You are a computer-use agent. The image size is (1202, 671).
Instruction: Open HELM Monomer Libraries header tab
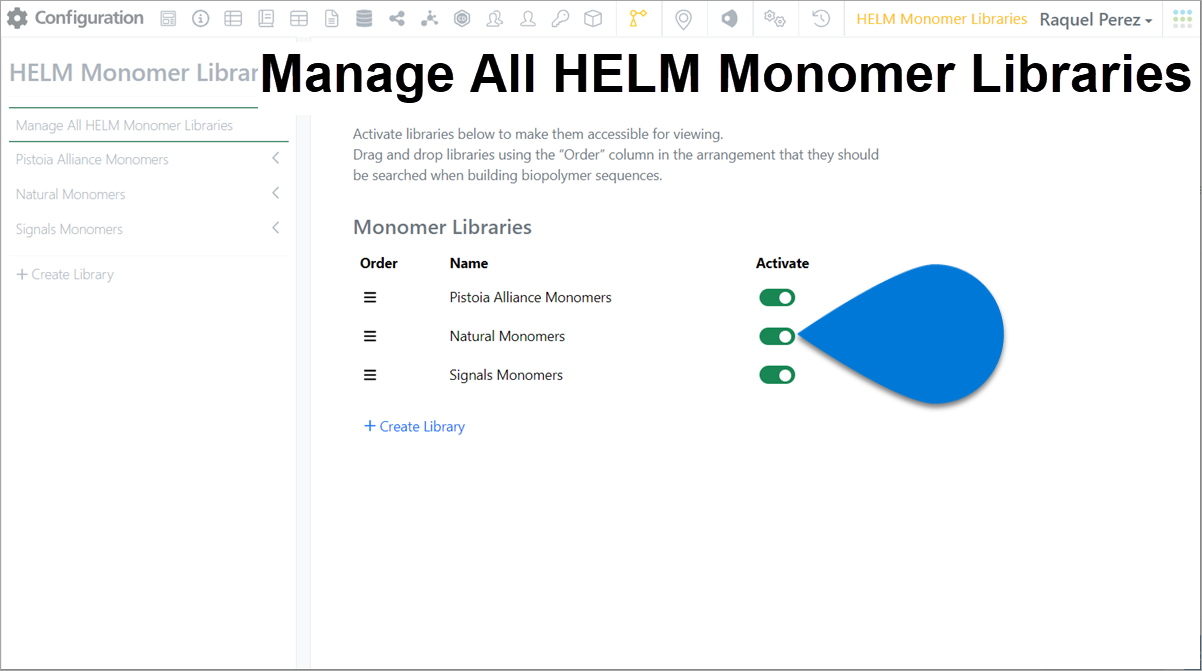point(942,19)
